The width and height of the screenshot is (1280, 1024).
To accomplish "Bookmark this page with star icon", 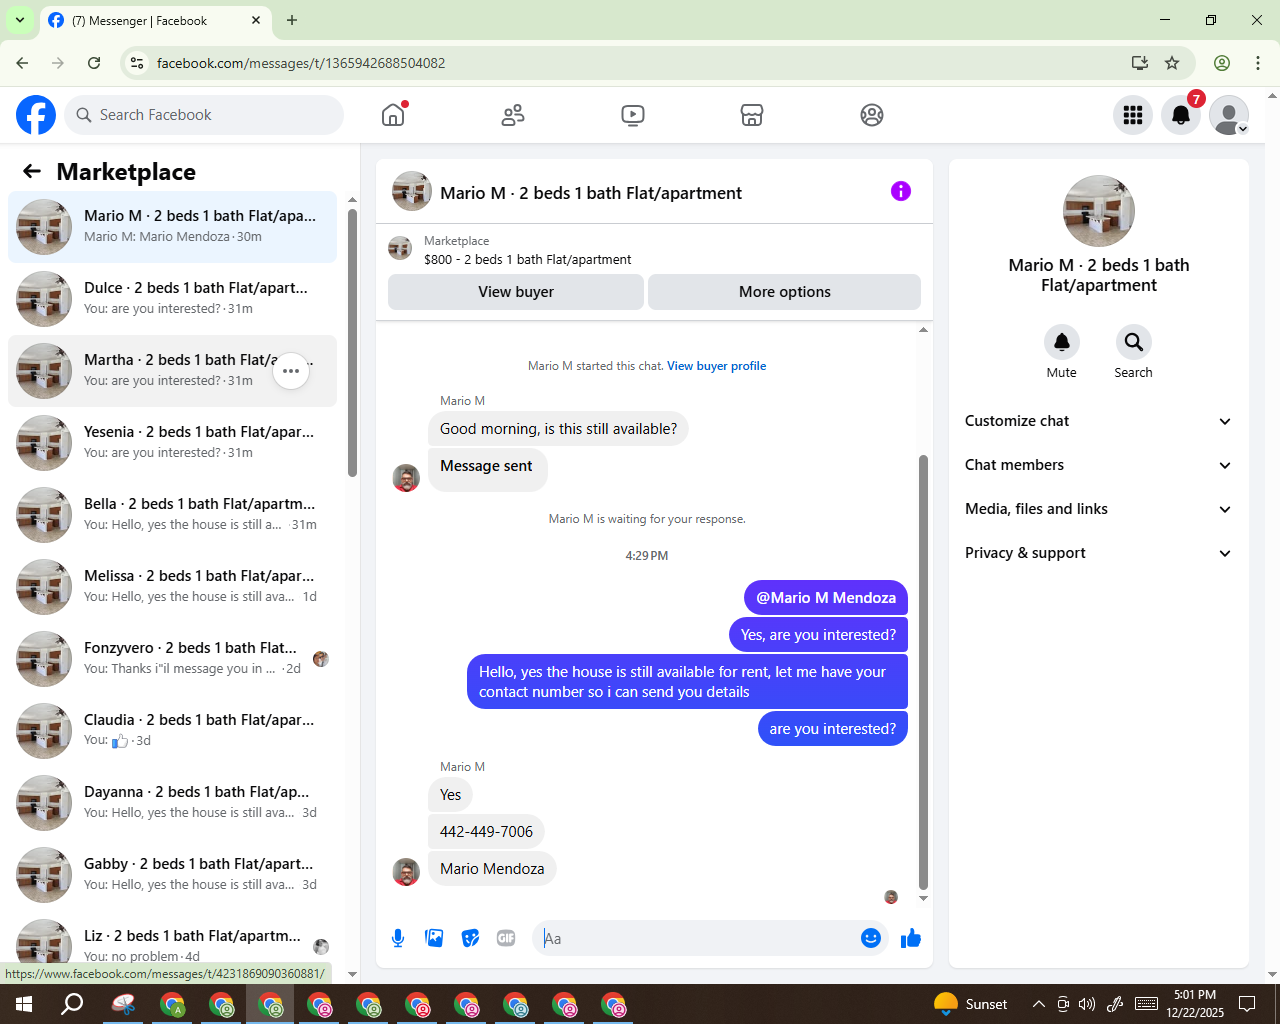I will coord(1172,63).
